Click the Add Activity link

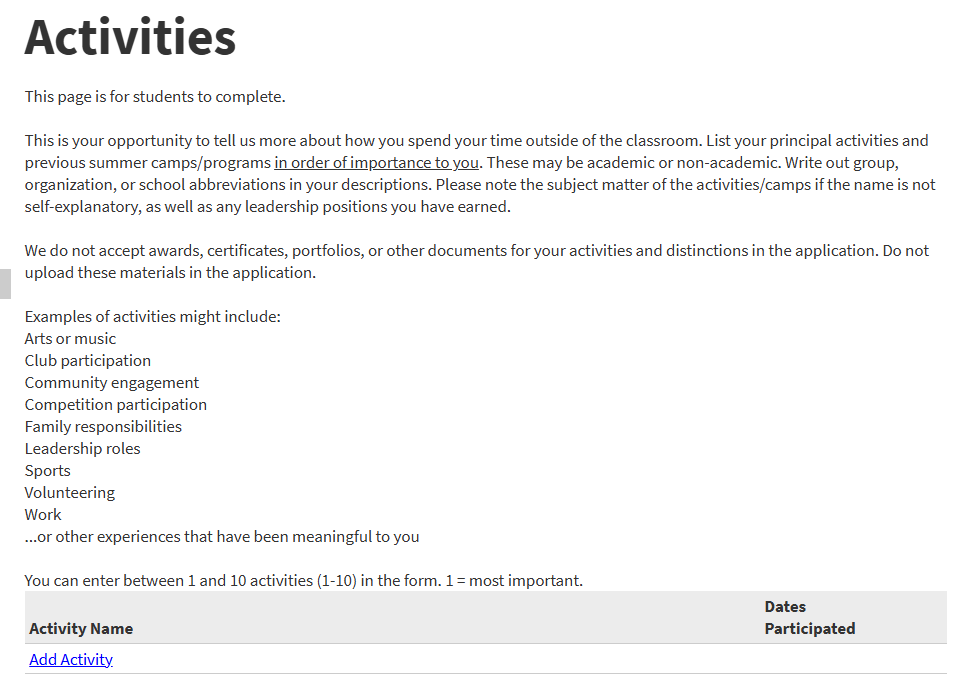(x=71, y=660)
